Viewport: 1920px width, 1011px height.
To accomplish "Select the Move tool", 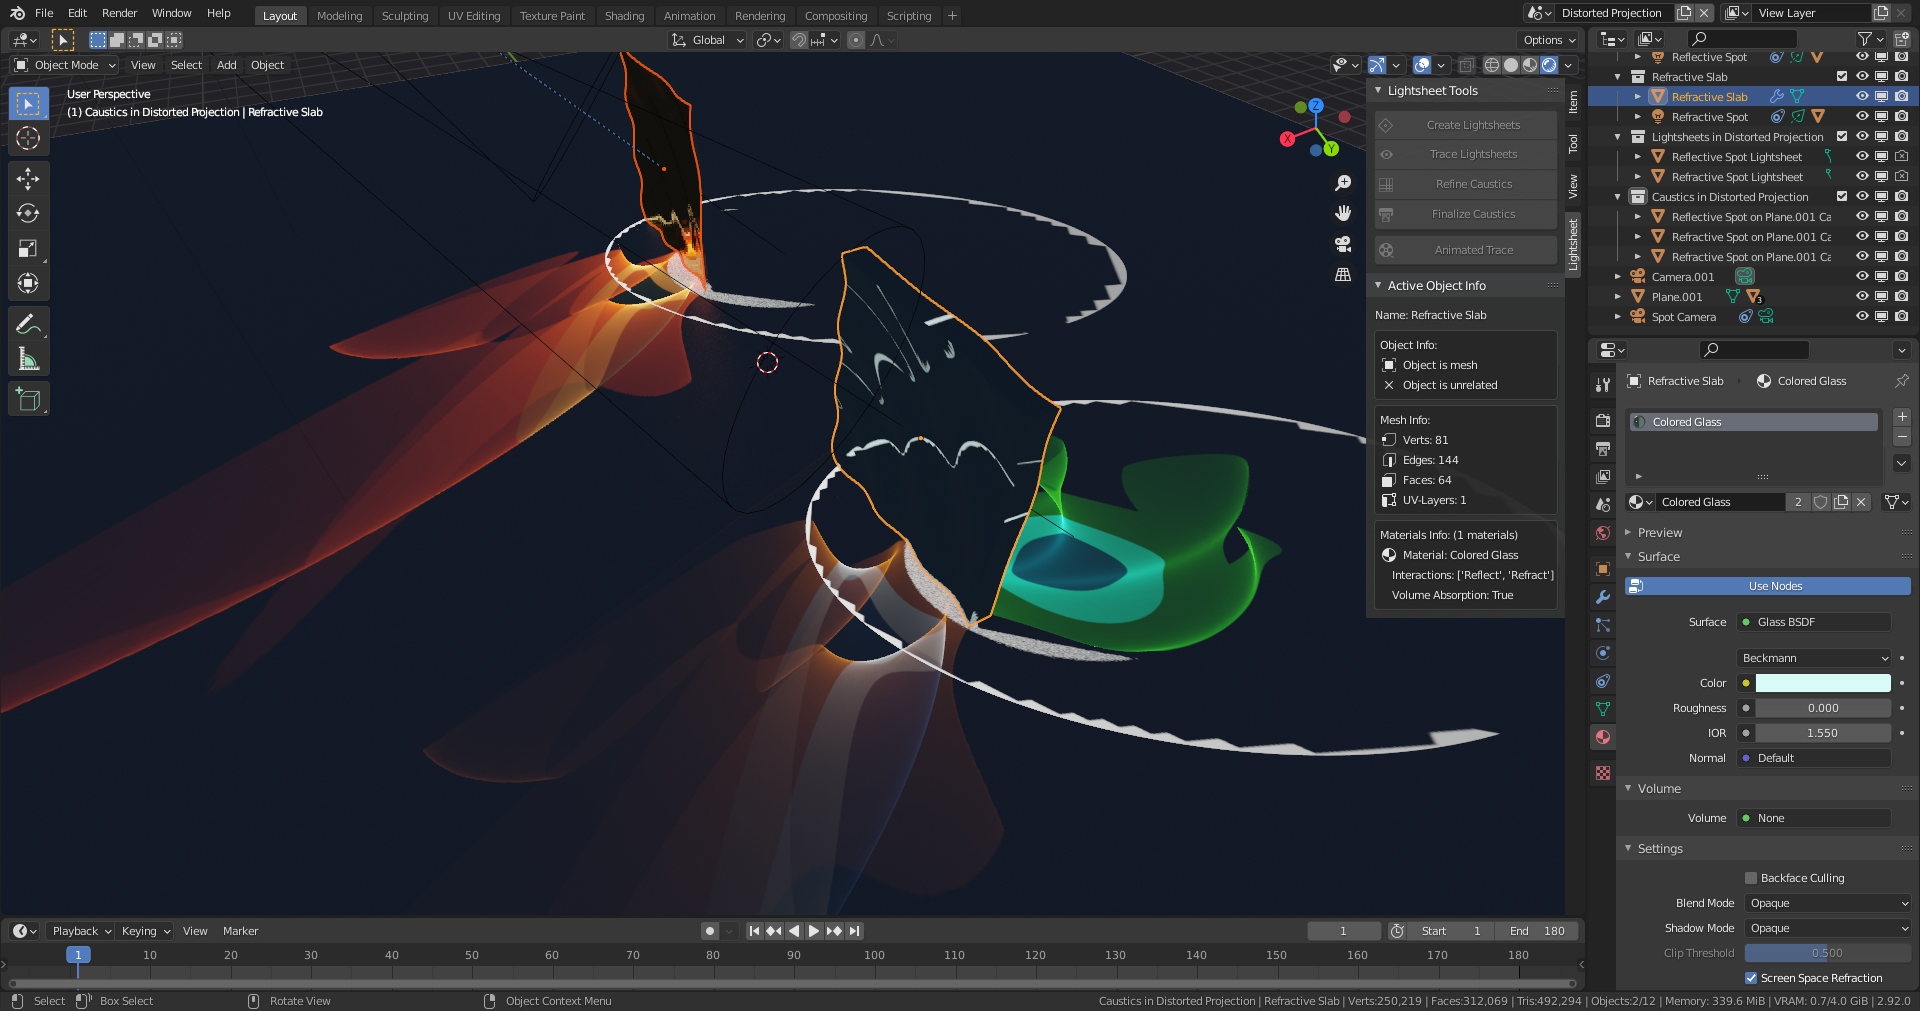I will pyautogui.click(x=28, y=178).
